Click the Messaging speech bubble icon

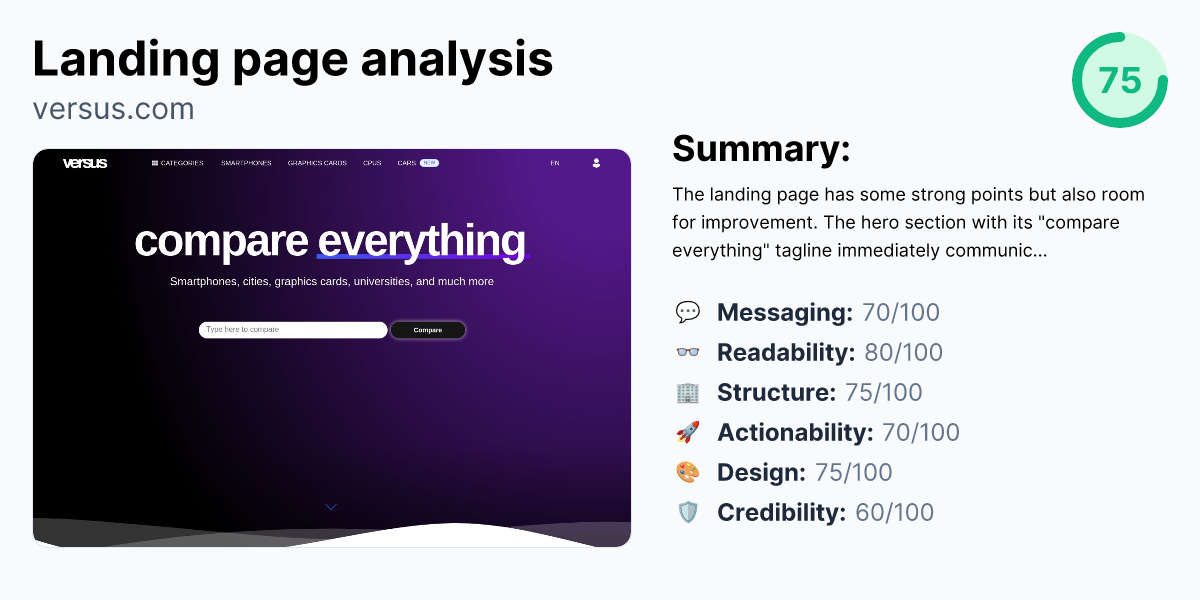[x=690, y=312]
